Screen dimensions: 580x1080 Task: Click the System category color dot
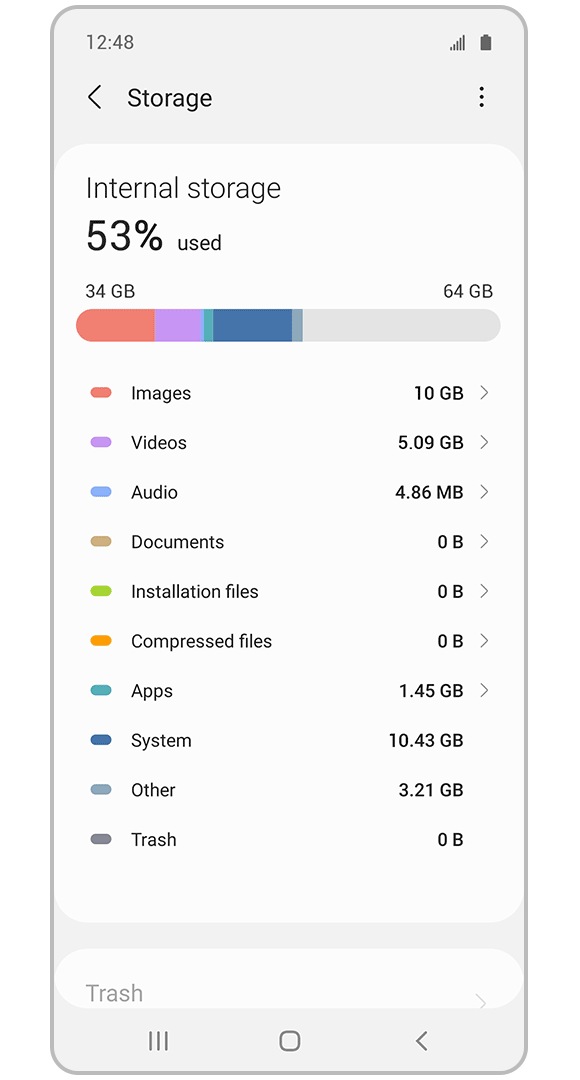click(102, 740)
